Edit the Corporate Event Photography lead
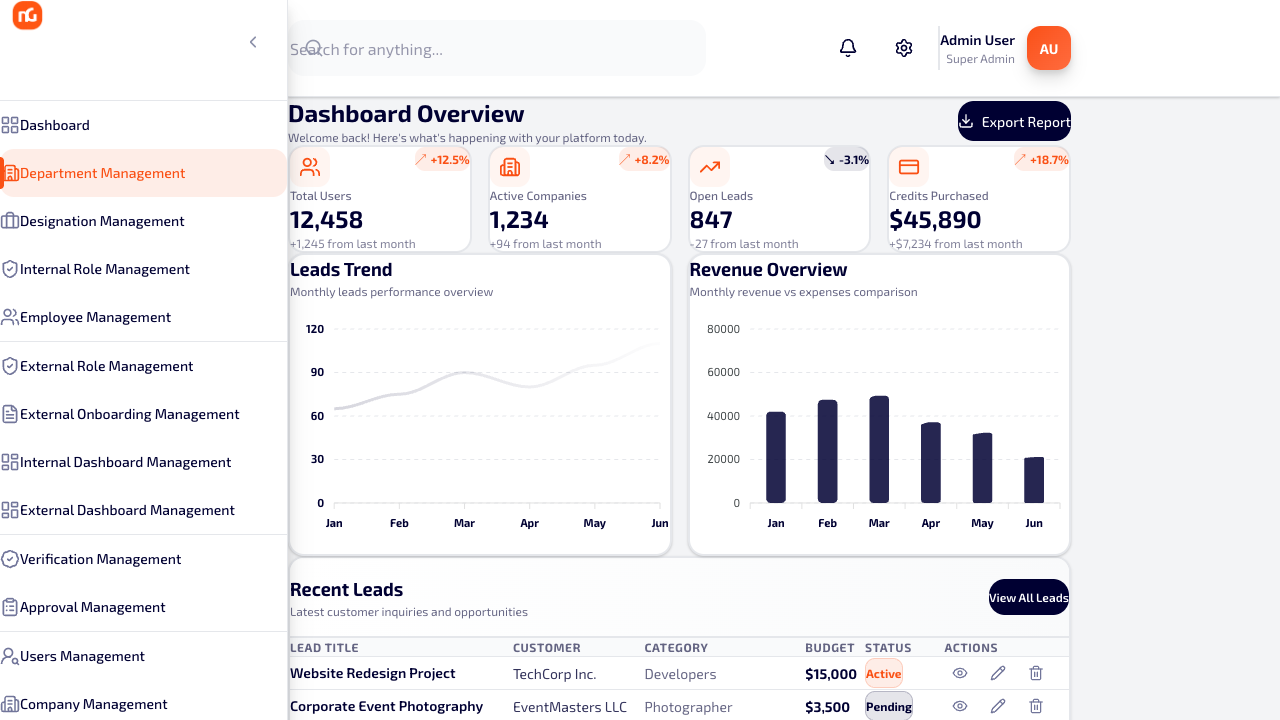Screen dimensions: 1280x720 (998, 706)
